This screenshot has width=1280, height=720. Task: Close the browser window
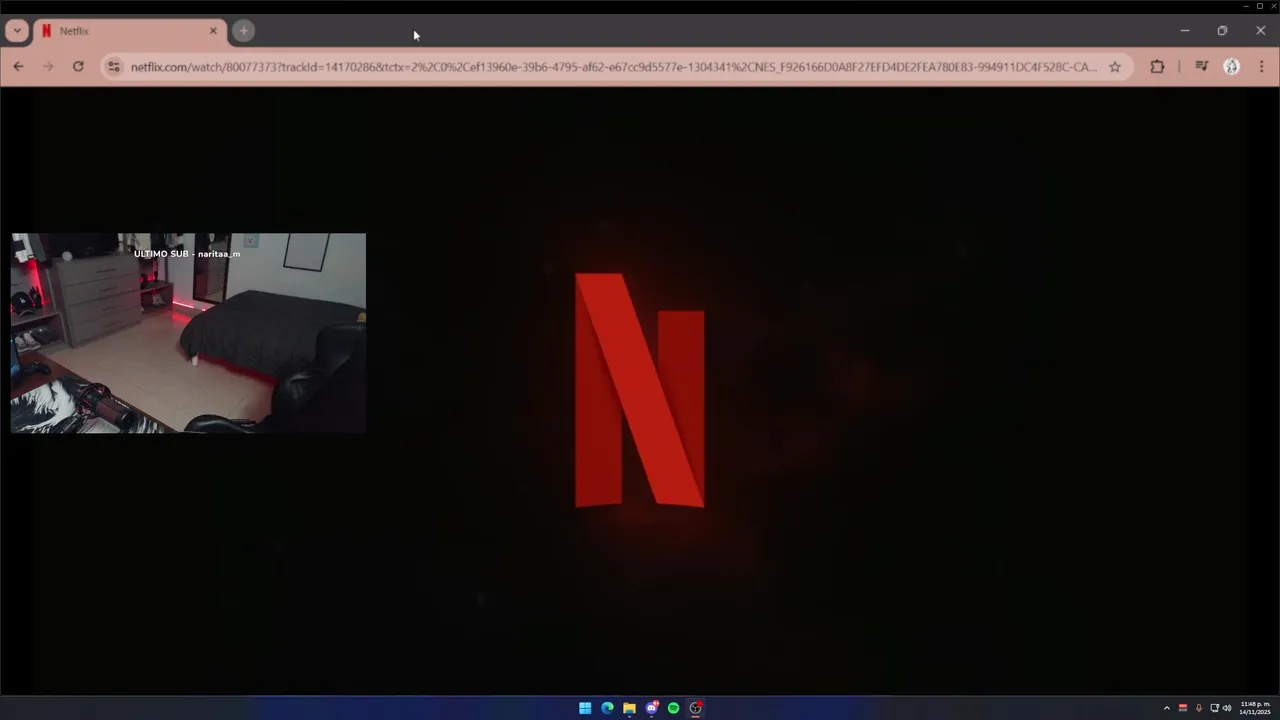tap(1260, 31)
